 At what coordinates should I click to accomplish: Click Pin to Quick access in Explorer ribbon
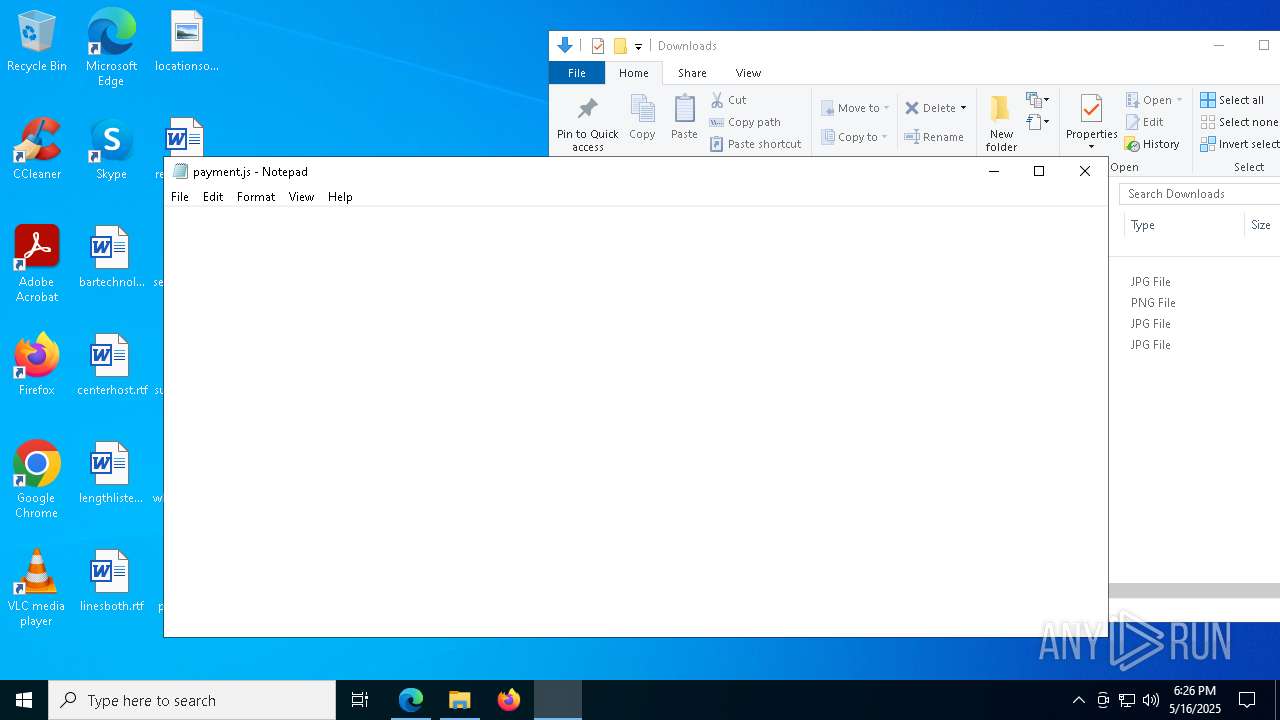[588, 124]
